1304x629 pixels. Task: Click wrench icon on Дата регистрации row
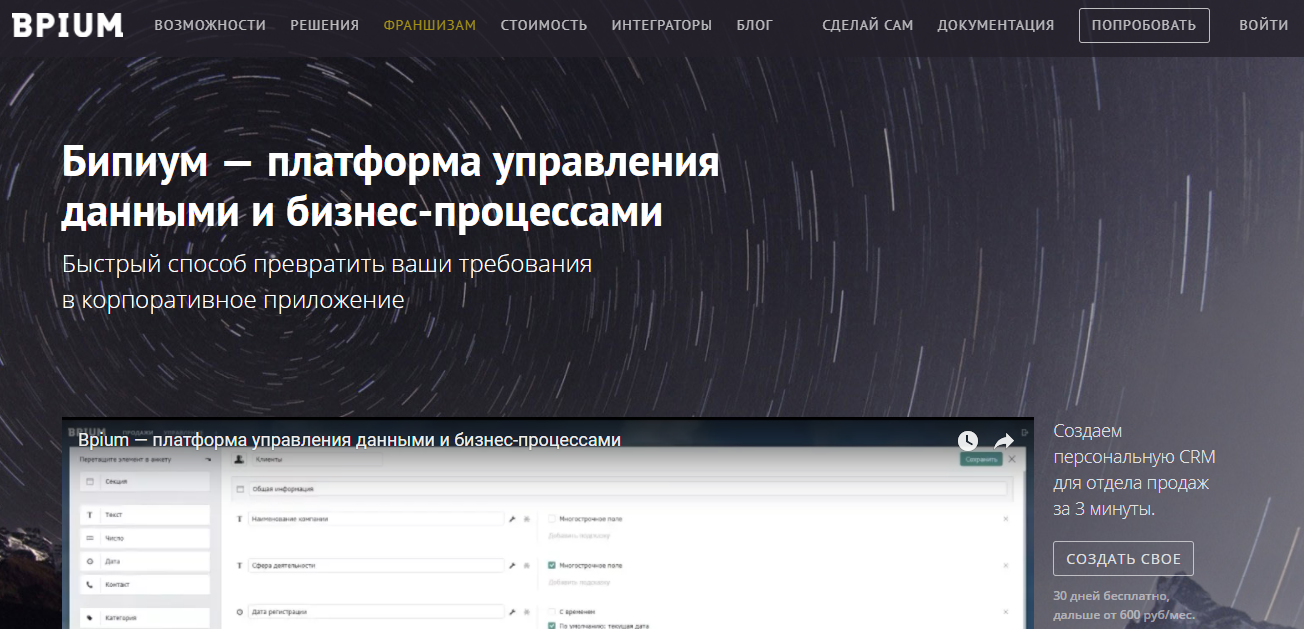512,611
